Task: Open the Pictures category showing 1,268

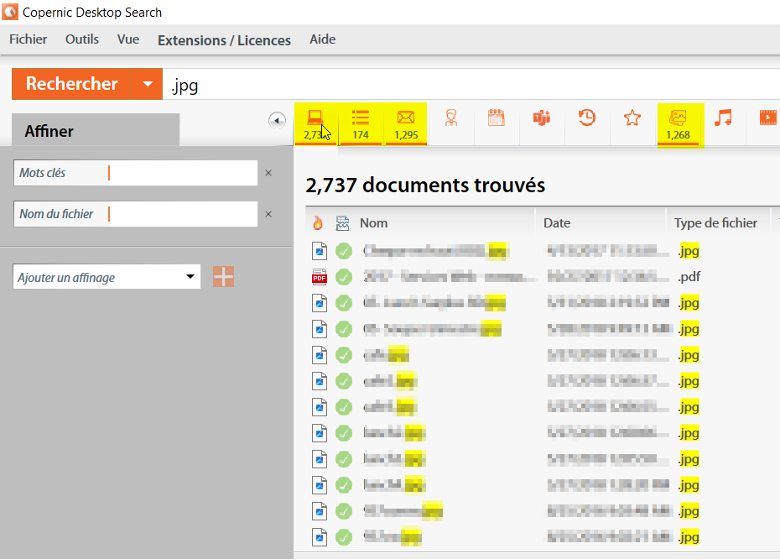Action: click(x=678, y=124)
